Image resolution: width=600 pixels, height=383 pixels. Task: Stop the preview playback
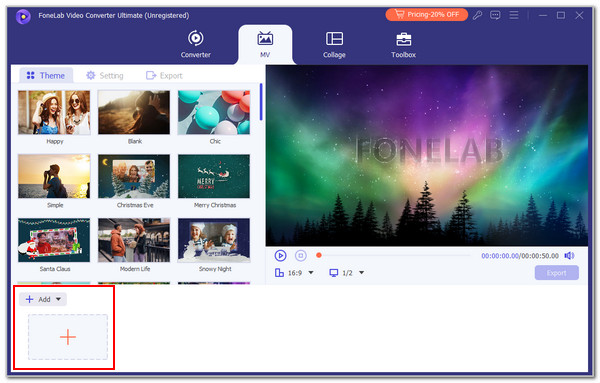pos(301,256)
